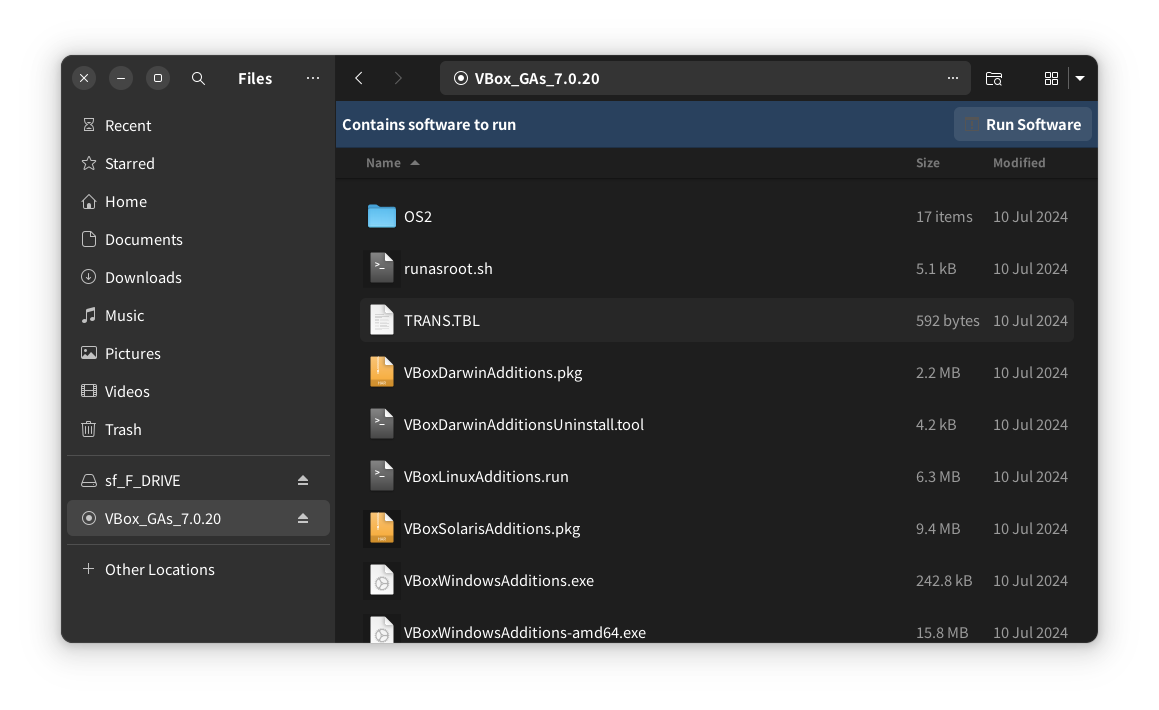Click the Starred star icon

[x=89, y=163]
